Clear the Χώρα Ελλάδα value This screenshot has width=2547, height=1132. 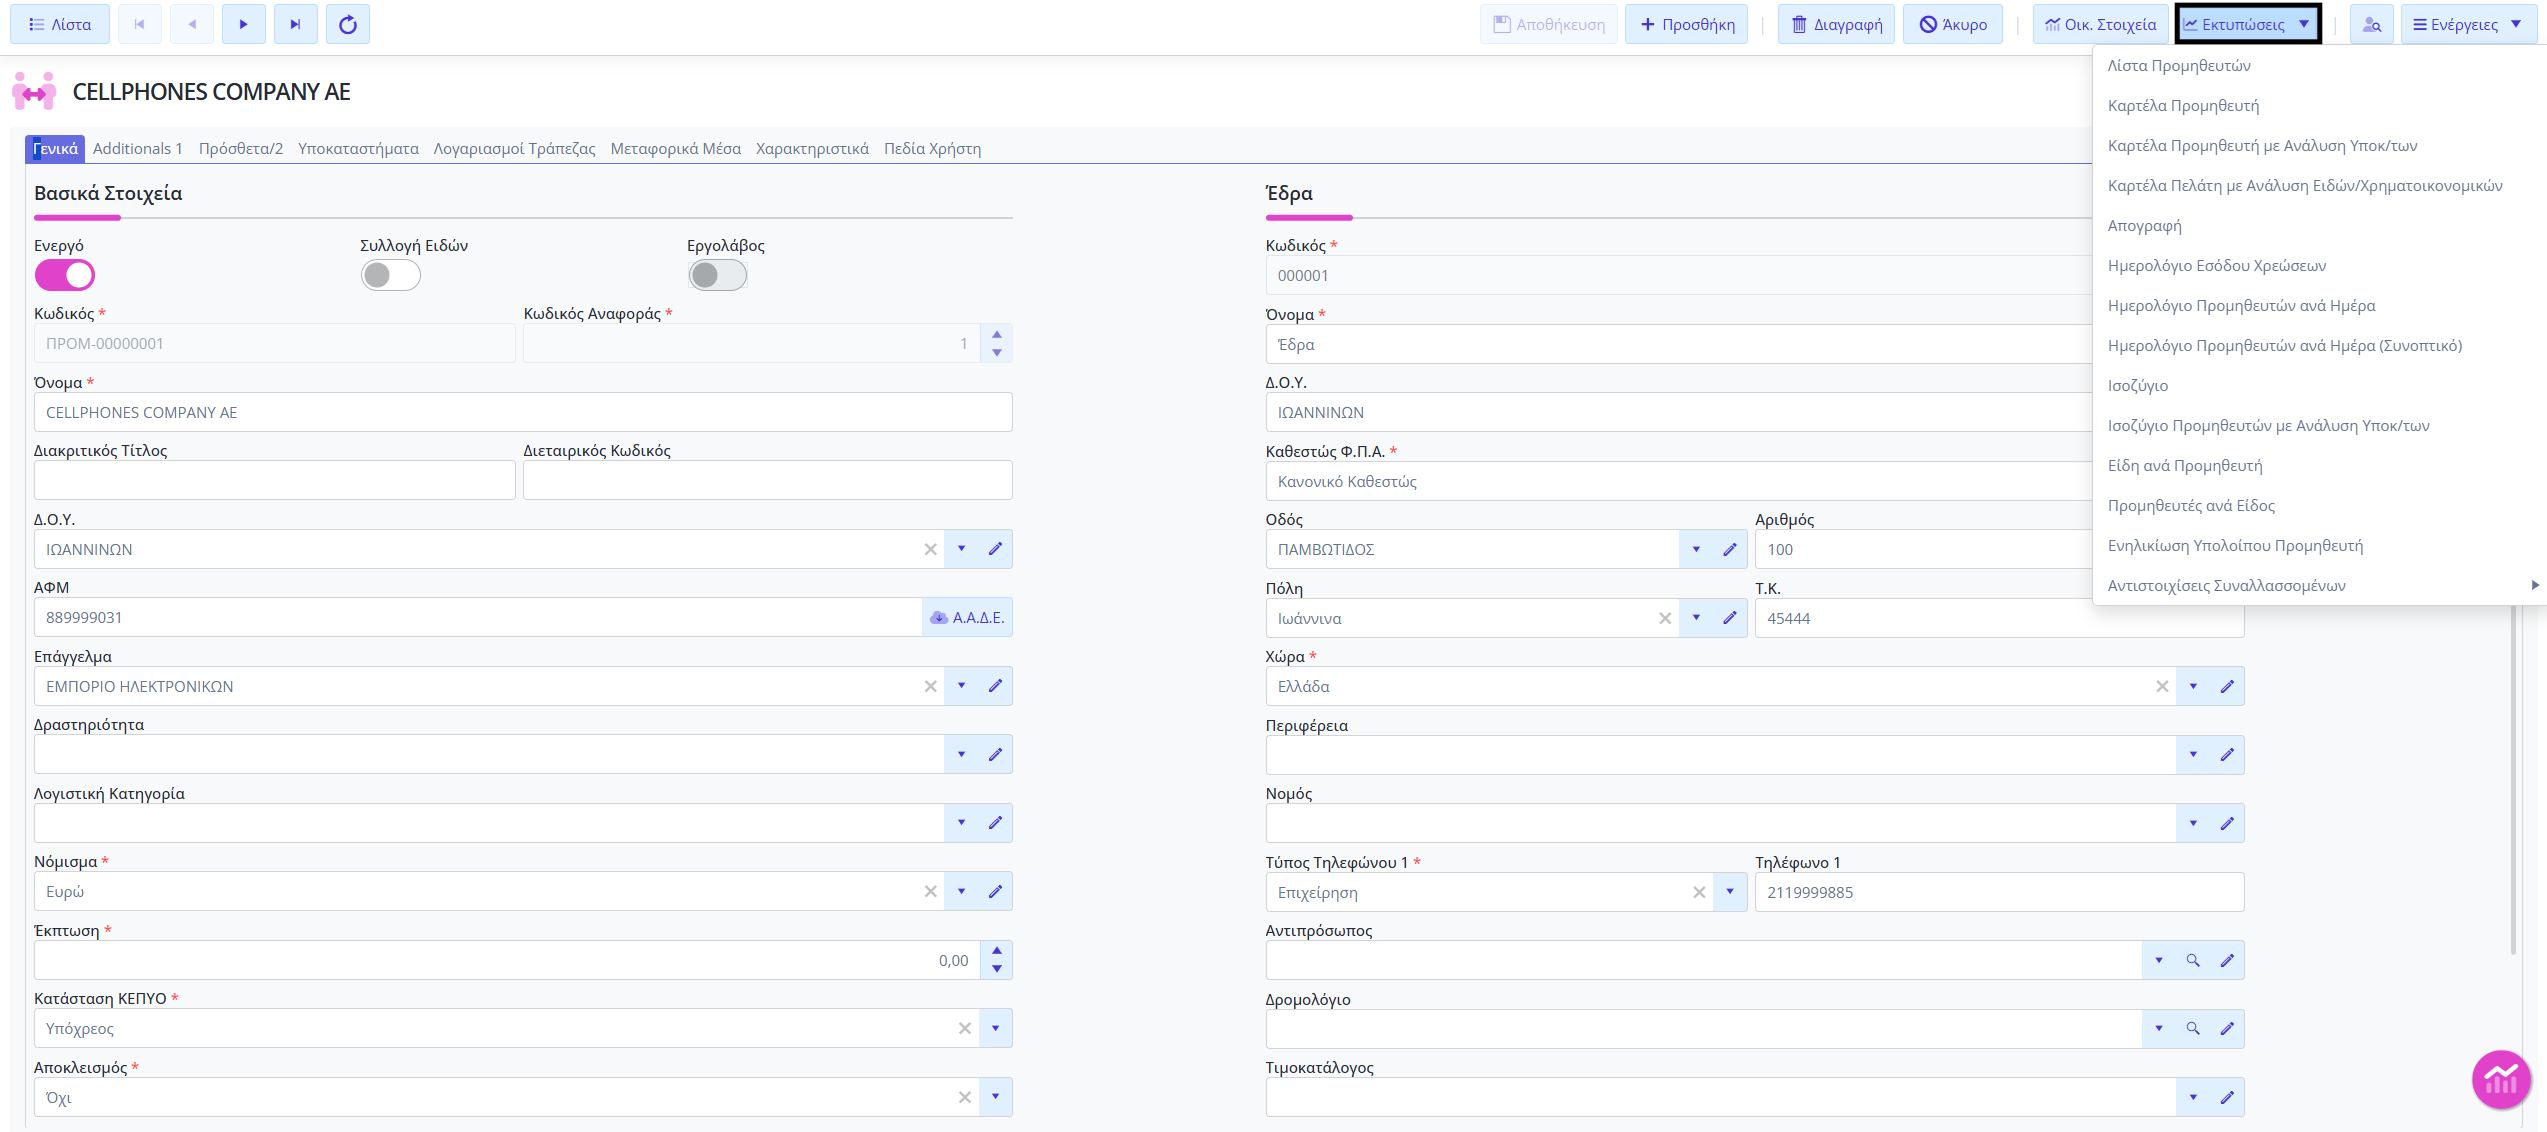pos(2162,686)
